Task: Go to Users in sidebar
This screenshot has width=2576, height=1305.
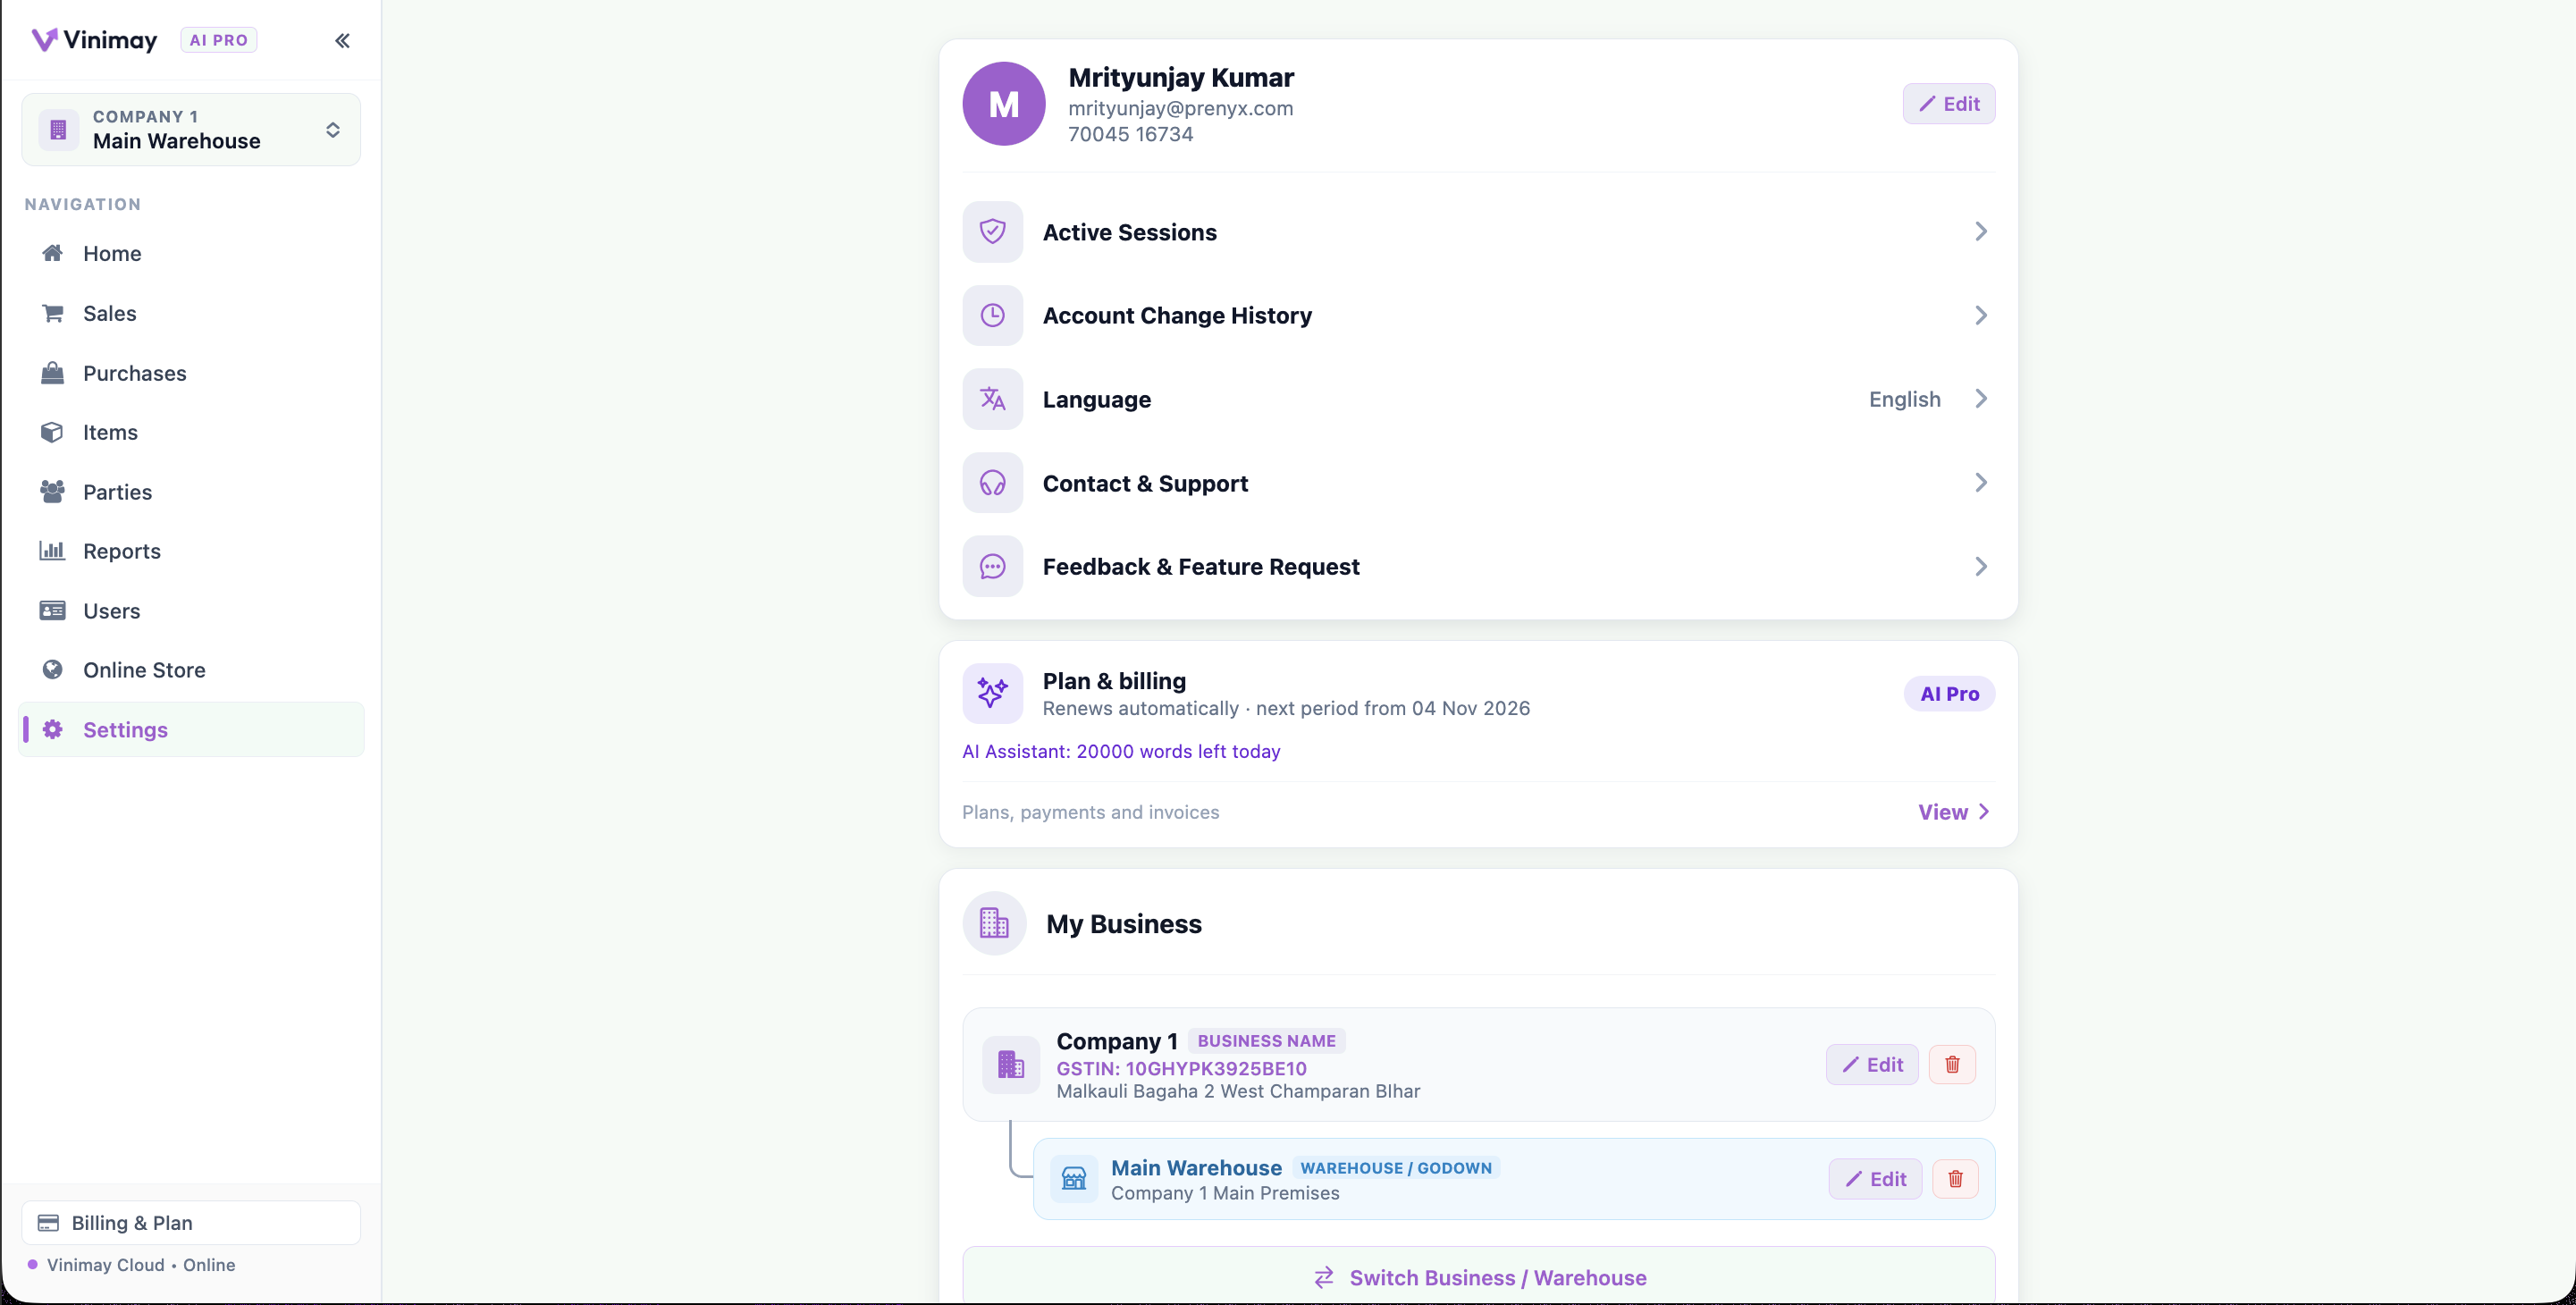Action: [191, 611]
